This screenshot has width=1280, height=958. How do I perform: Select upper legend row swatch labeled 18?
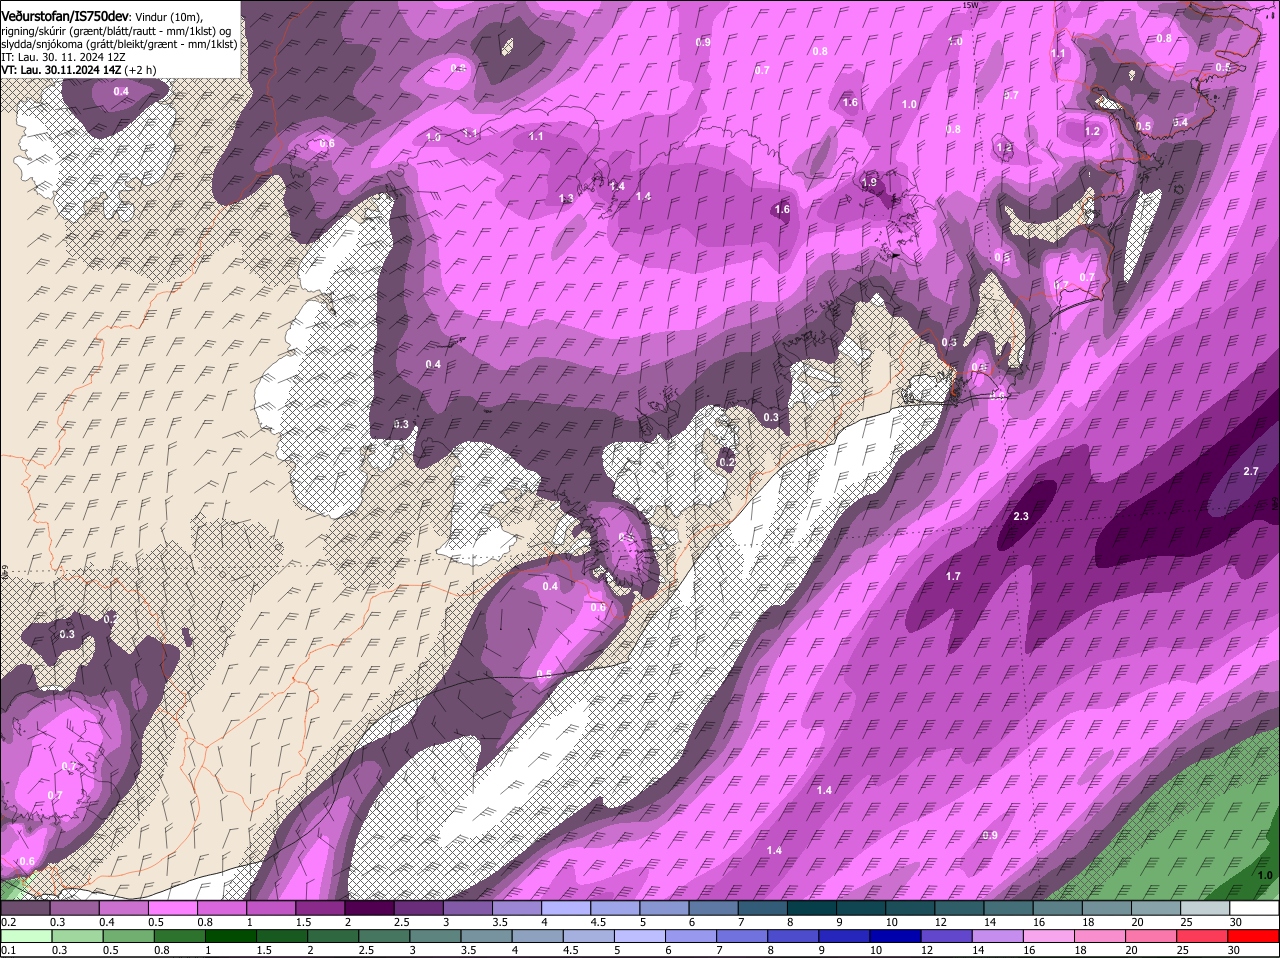point(1107,908)
